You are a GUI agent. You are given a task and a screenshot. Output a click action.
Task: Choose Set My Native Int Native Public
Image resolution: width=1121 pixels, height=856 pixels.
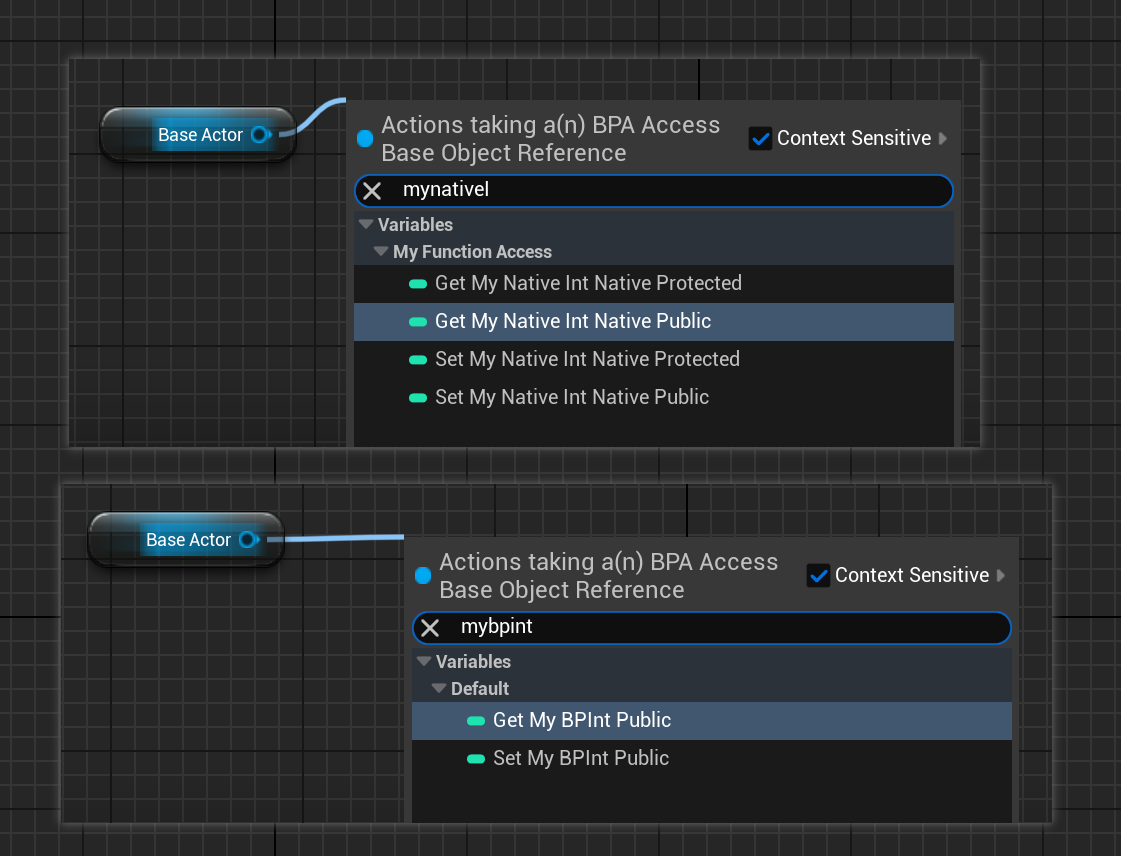[x=572, y=398]
